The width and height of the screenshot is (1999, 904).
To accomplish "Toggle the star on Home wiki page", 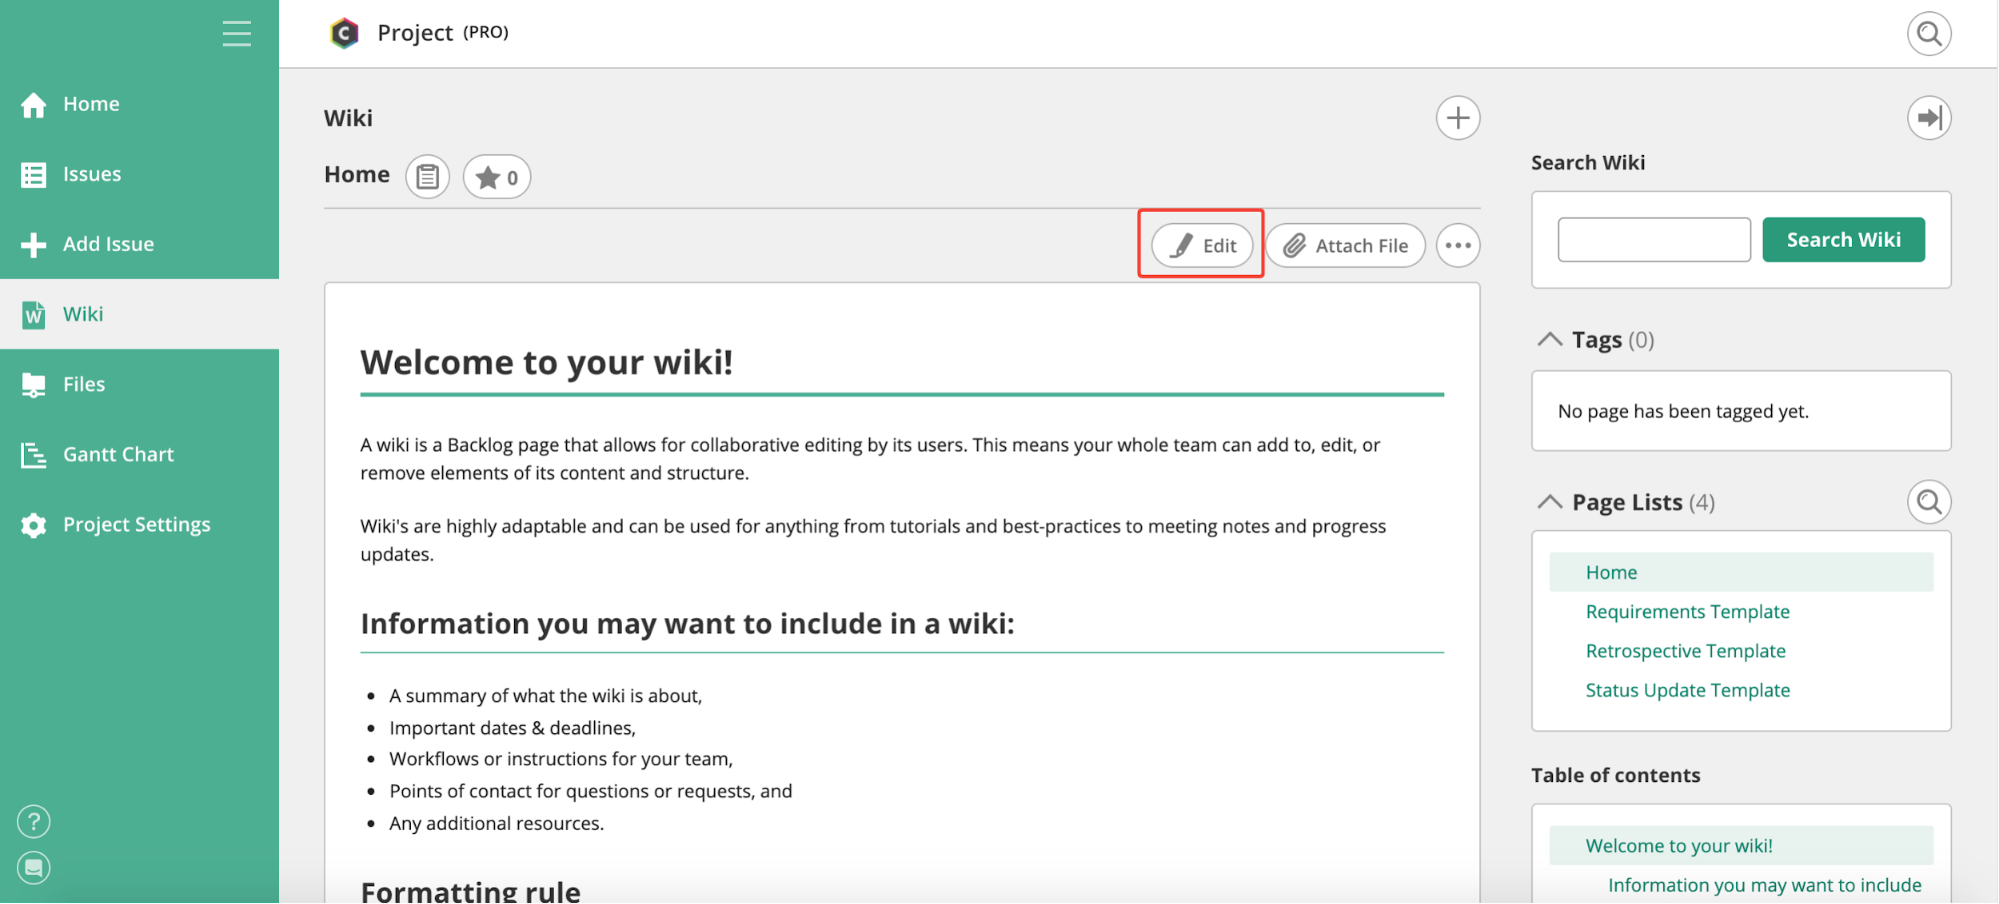I will coord(497,178).
